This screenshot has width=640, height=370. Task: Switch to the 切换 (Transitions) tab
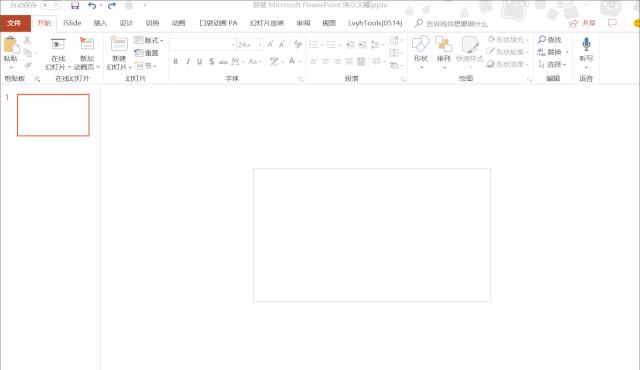(152, 23)
